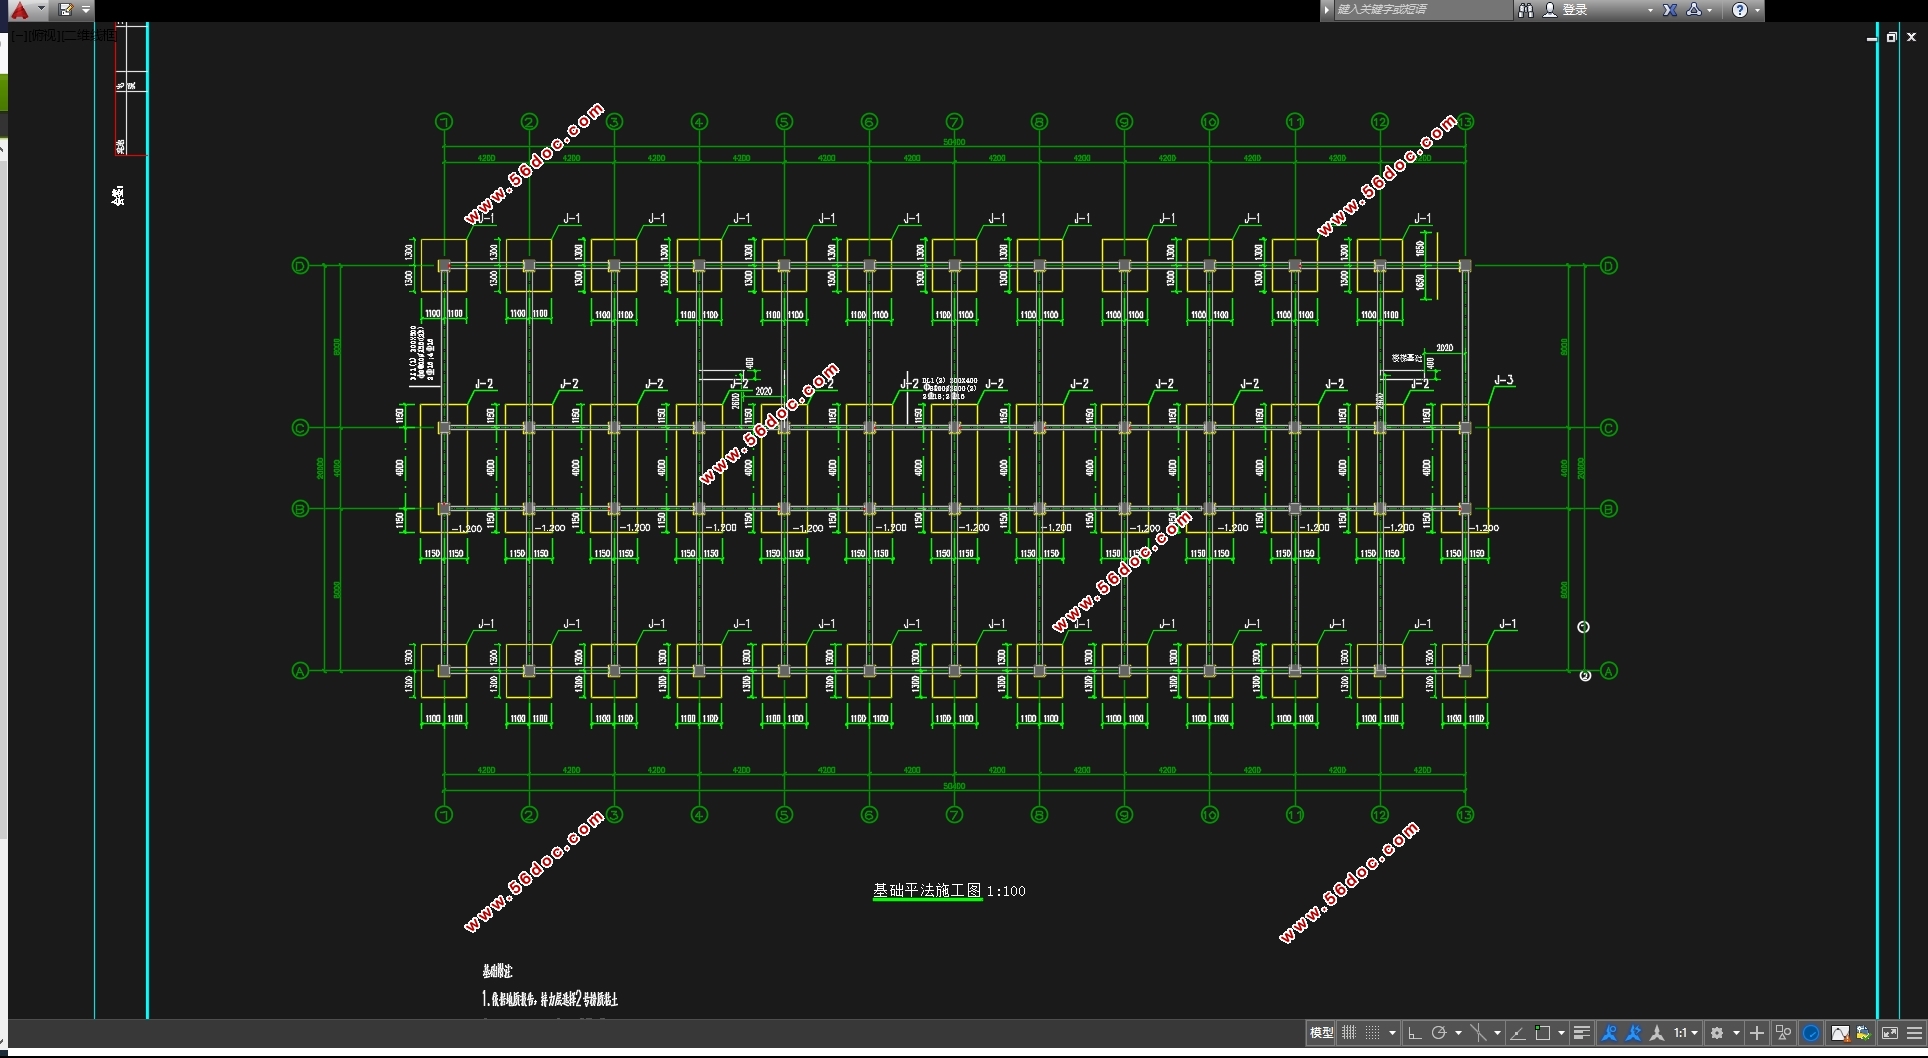Toggle polar tracking in status bar
Image resolution: width=1928 pixels, height=1058 pixels.
(x=1439, y=1033)
